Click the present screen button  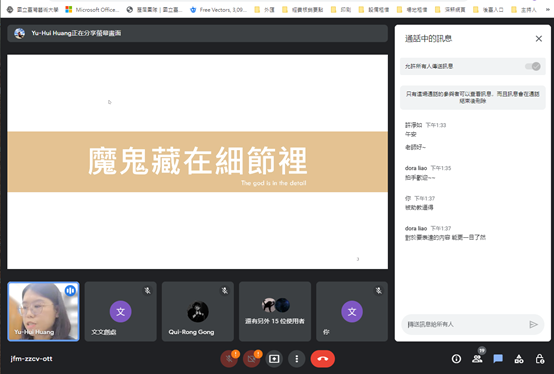tap(274, 359)
